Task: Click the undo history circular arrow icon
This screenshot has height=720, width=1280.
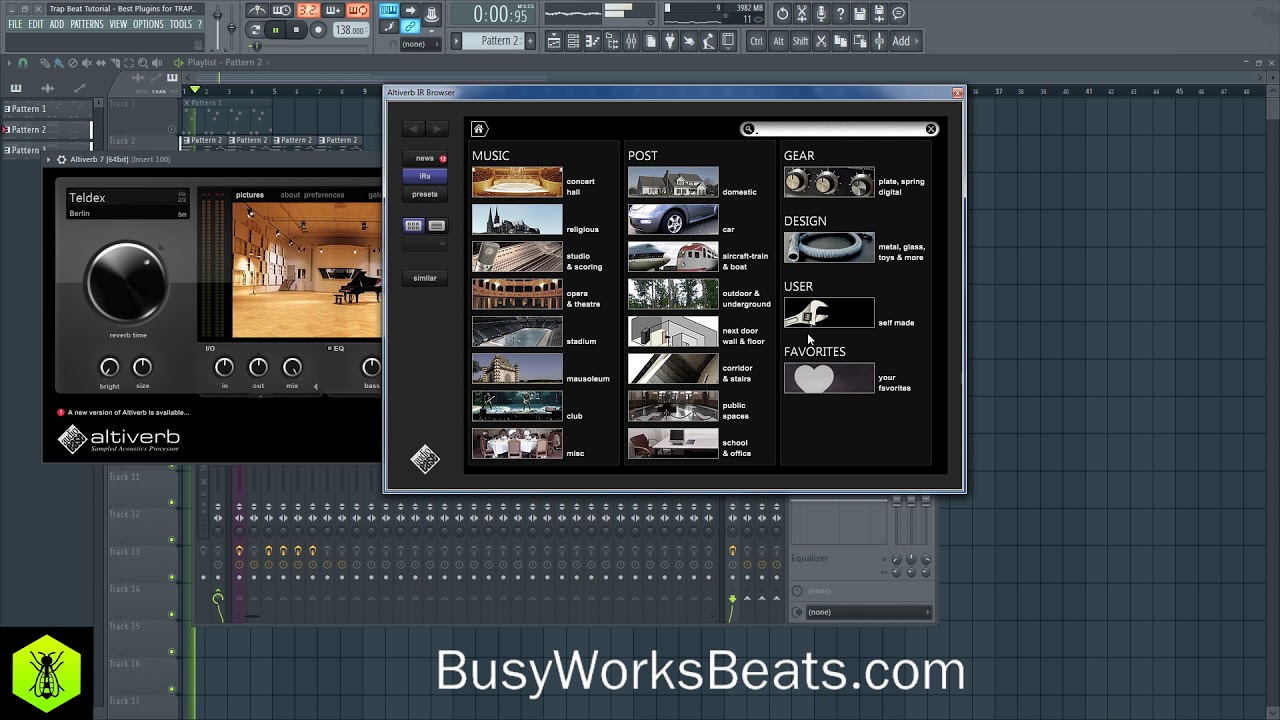Action: coord(782,13)
